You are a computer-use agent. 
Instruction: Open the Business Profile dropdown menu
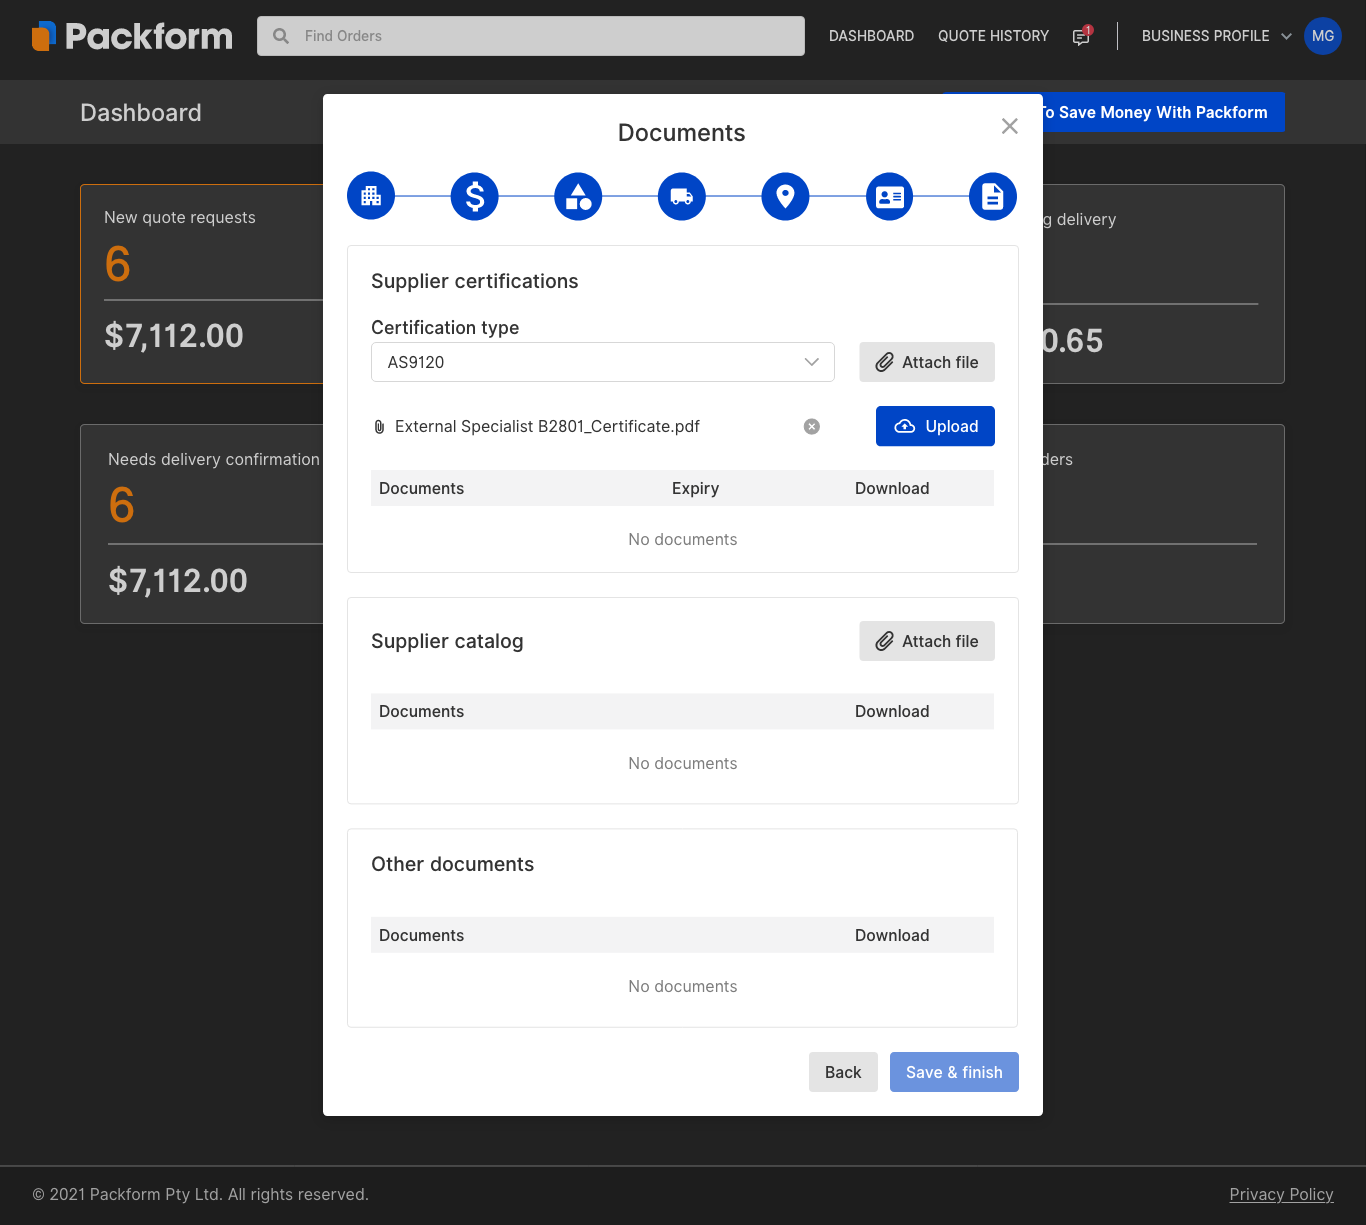tap(1216, 36)
